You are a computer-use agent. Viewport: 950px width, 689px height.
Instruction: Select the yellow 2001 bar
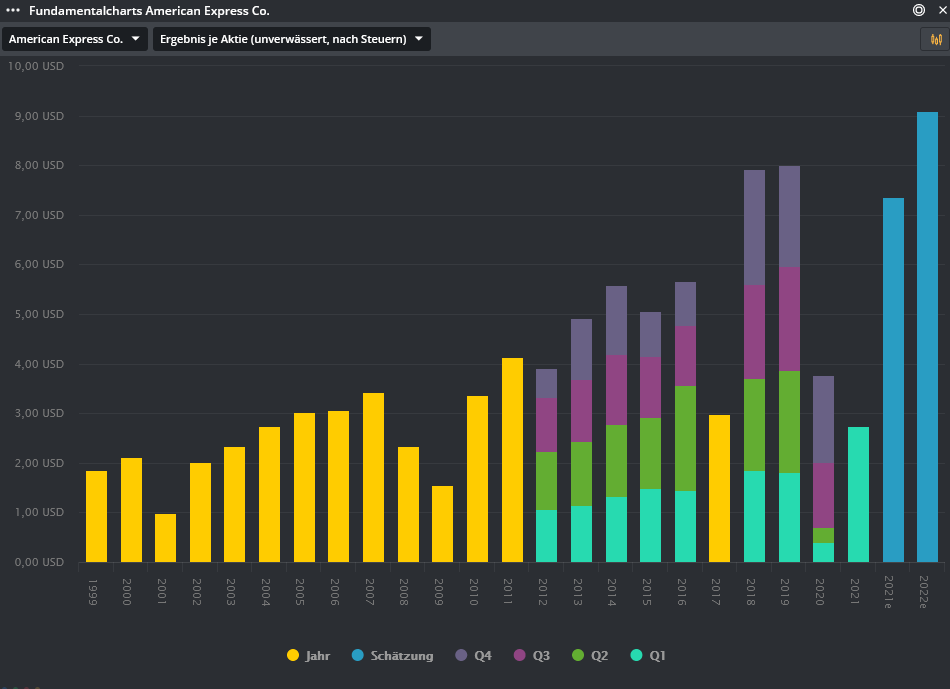165,538
